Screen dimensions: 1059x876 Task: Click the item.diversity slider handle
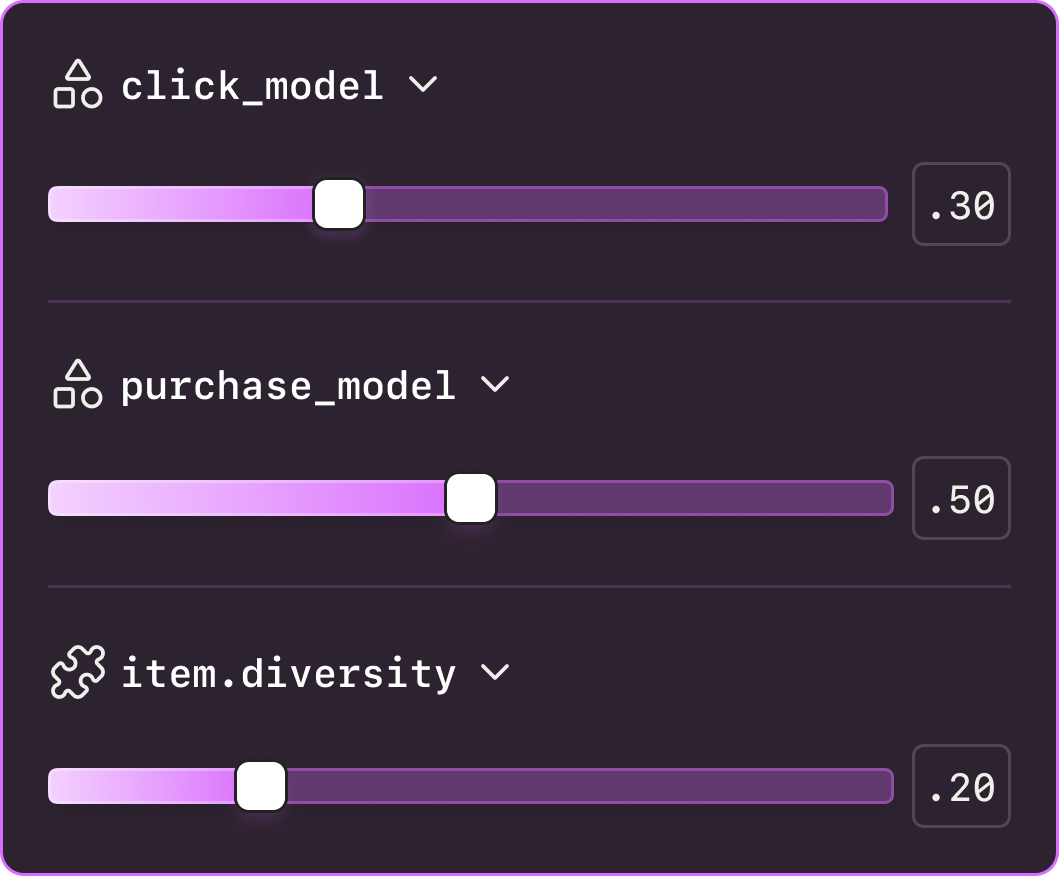(x=261, y=786)
